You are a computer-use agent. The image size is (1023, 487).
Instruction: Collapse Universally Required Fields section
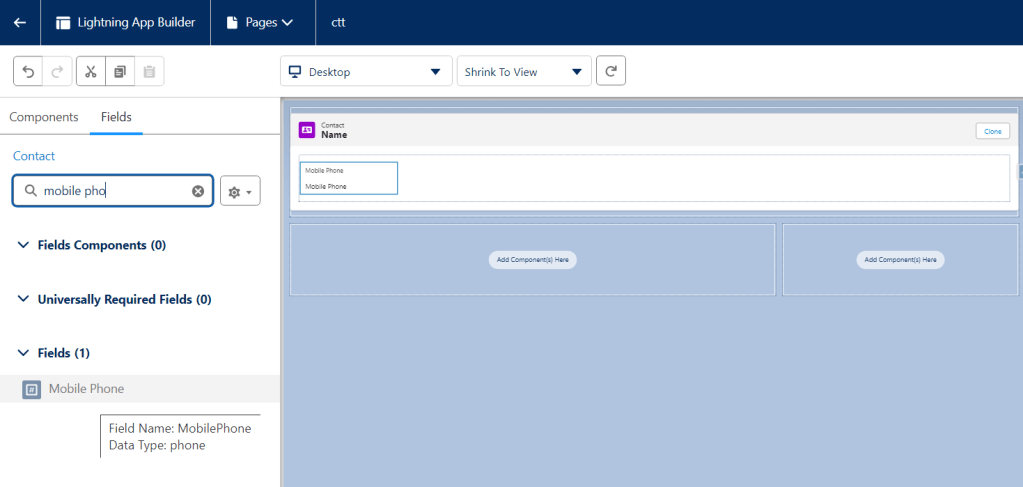point(24,299)
